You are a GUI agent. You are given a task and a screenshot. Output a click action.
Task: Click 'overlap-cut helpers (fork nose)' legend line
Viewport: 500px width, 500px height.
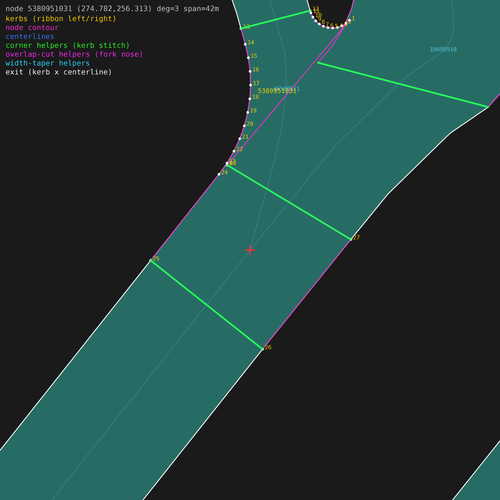[74, 54]
